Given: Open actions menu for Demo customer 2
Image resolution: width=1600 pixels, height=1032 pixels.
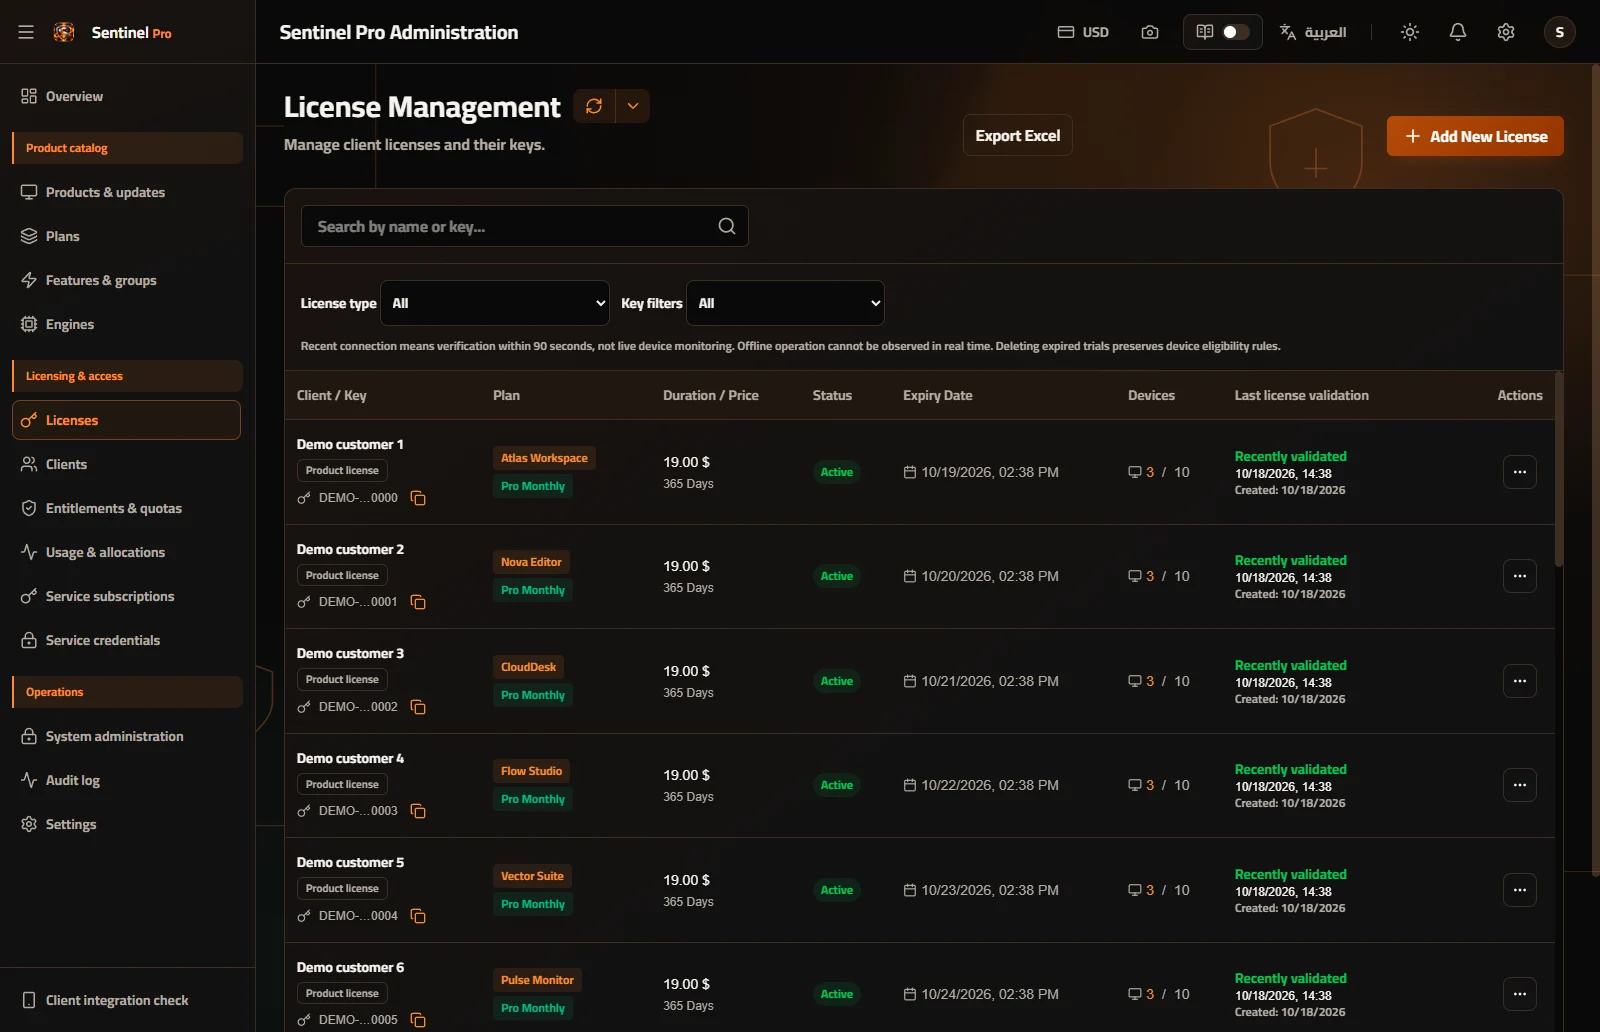Looking at the screenshot, I should [1520, 576].
